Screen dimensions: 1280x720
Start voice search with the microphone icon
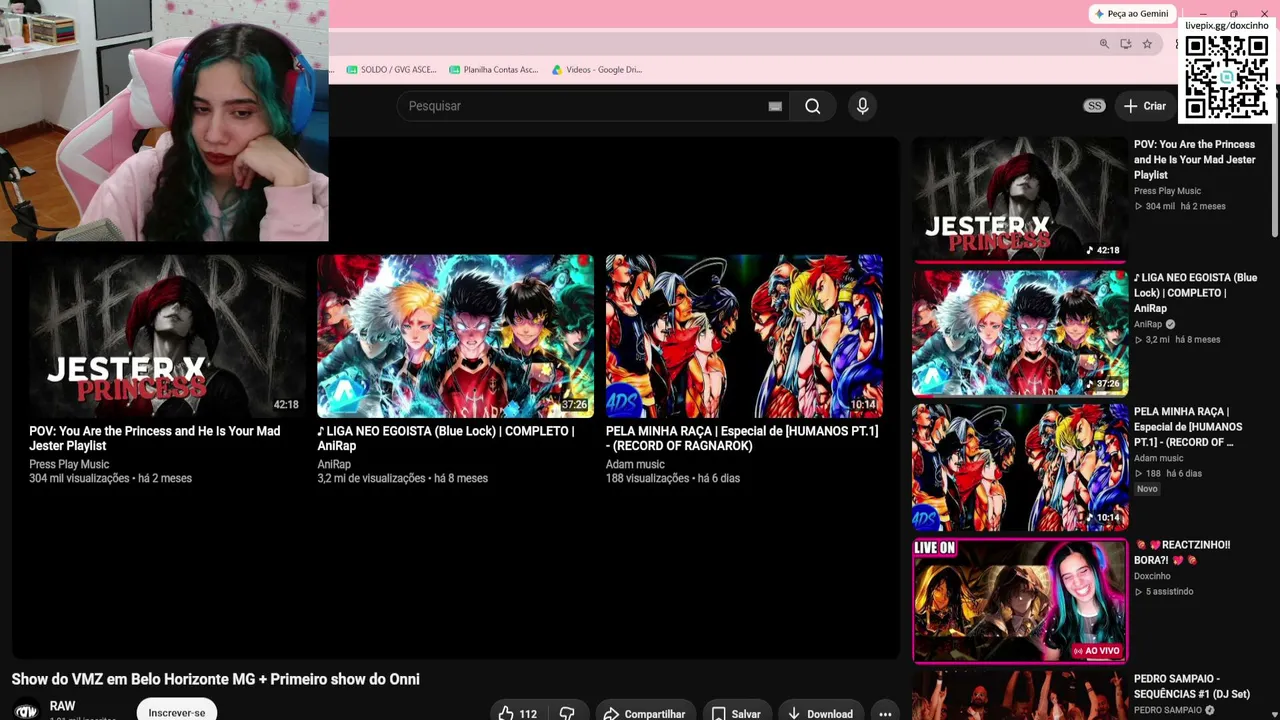[863, 106]
